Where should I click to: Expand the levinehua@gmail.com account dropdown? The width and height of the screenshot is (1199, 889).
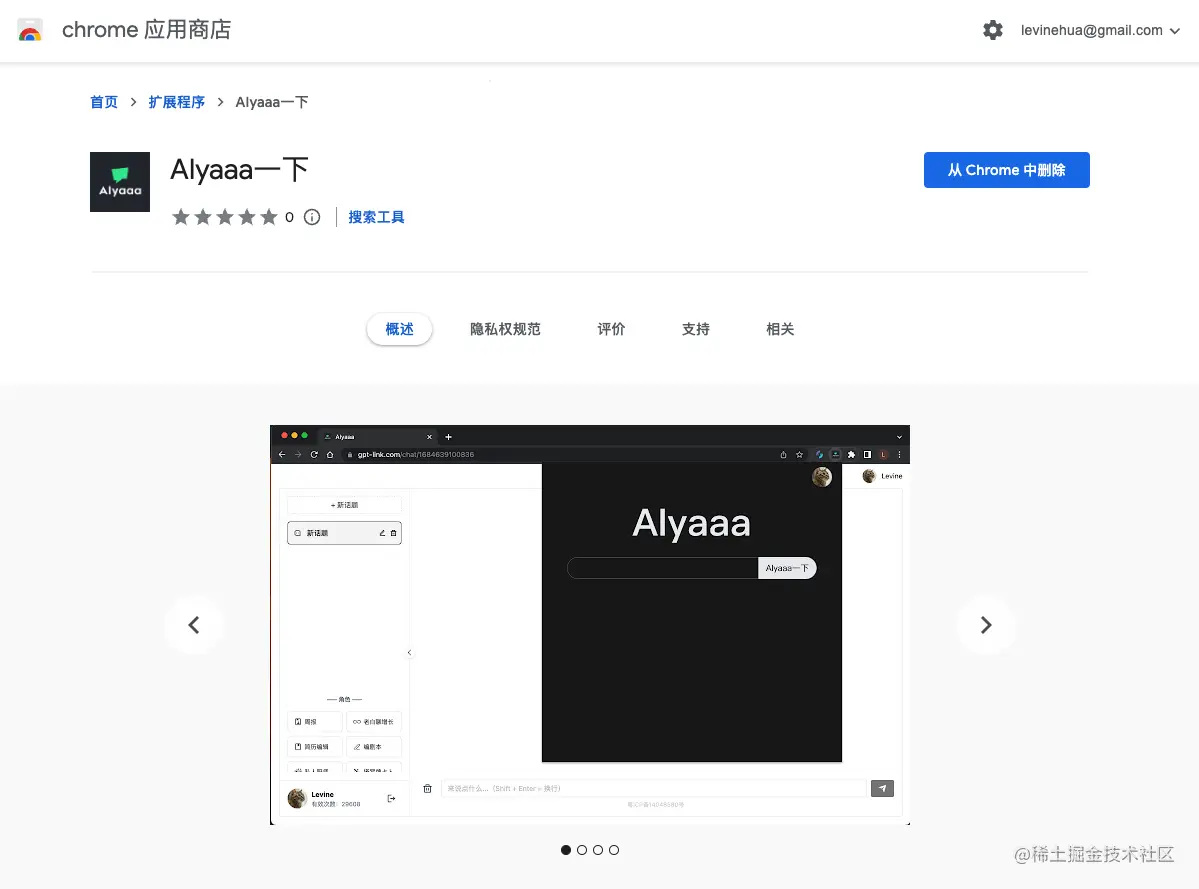coord(1100,31)
